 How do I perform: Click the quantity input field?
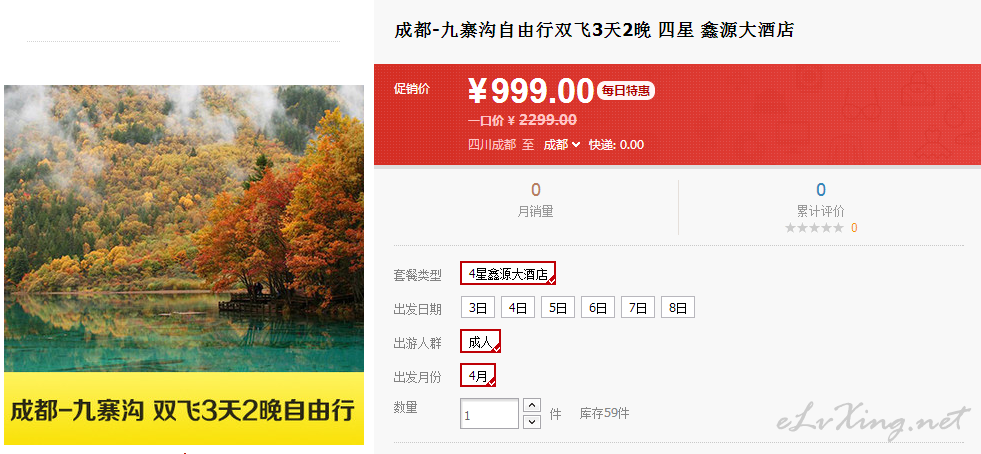click(x=489, y=414)
